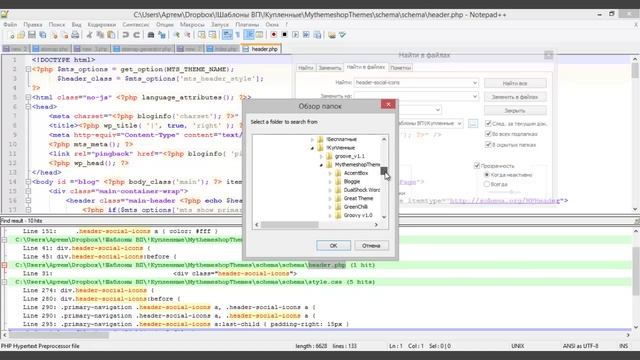
Task: Collapse the fold marker on code line 2
Action: coord(28,69)
